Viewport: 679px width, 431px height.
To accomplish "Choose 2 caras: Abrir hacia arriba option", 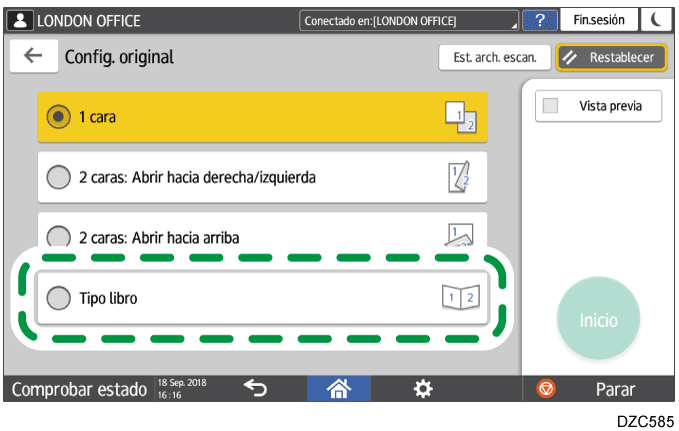I will (59, 238).
